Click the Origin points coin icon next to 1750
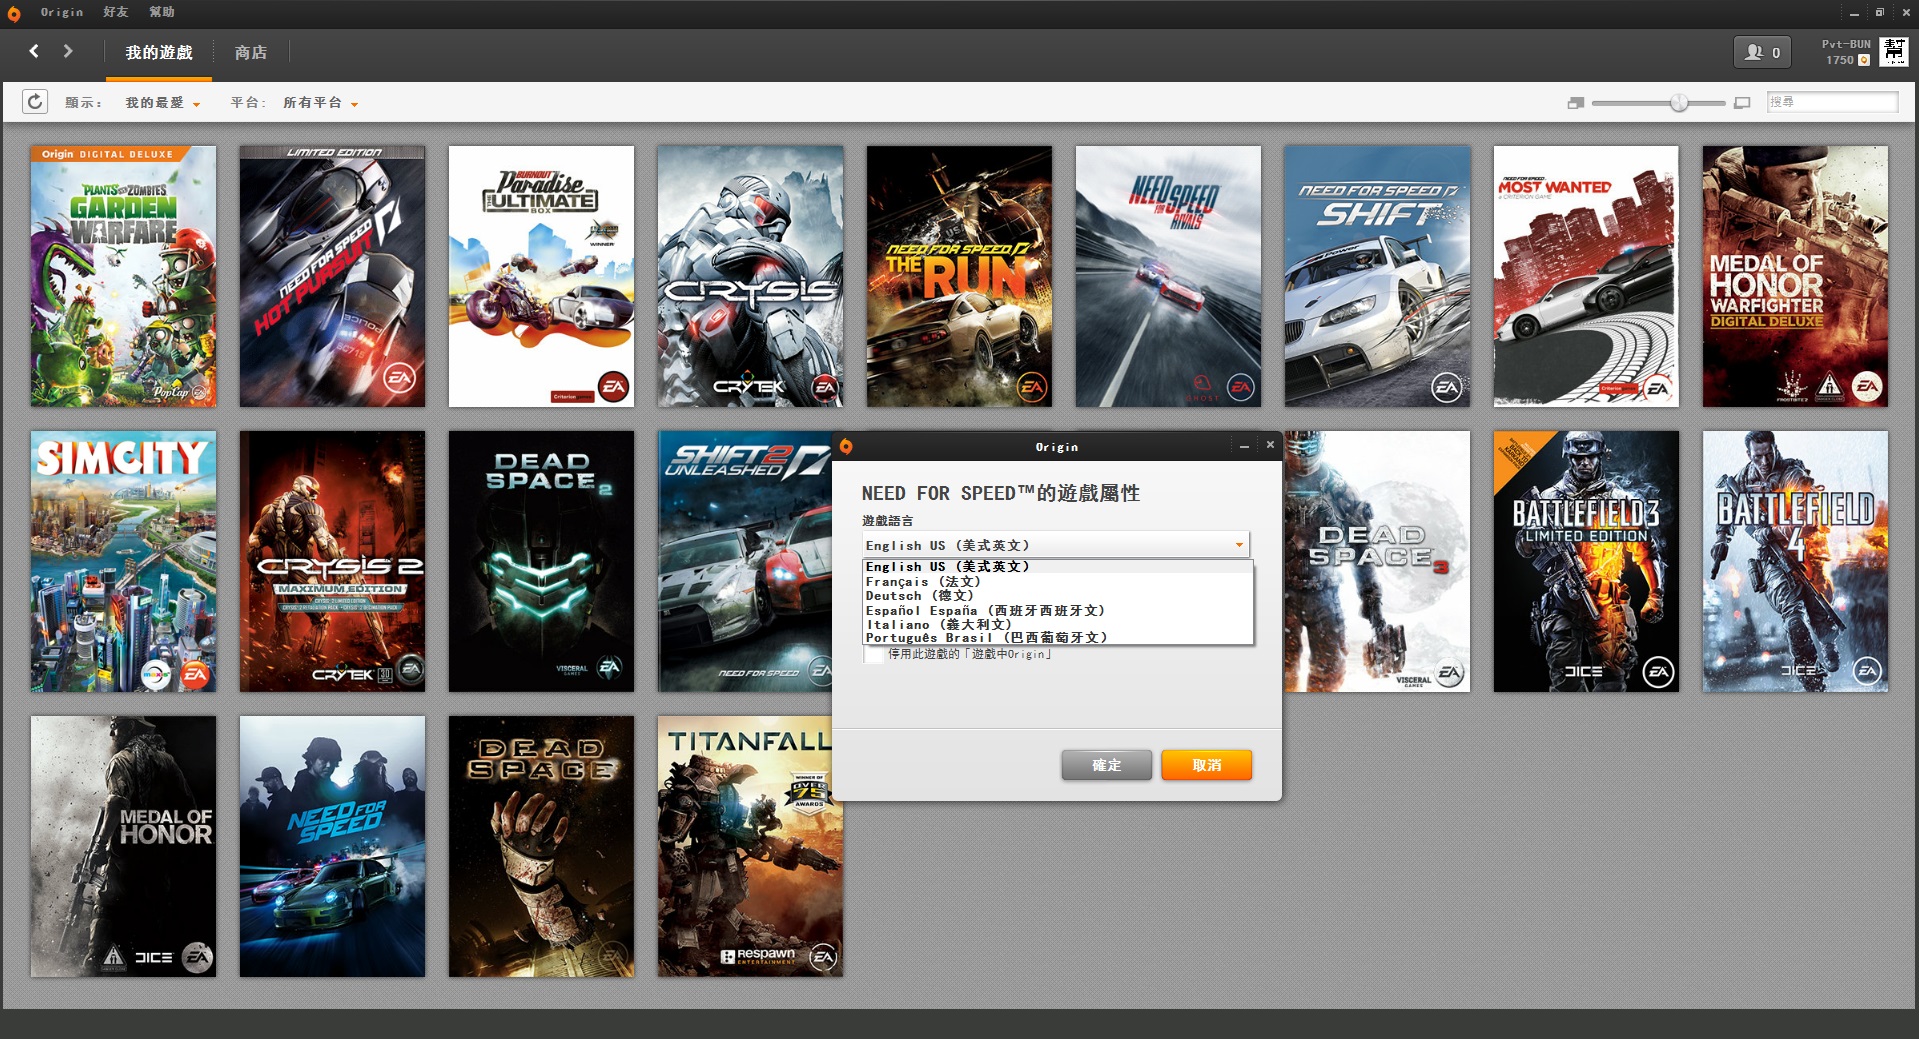 point(1864,61)
